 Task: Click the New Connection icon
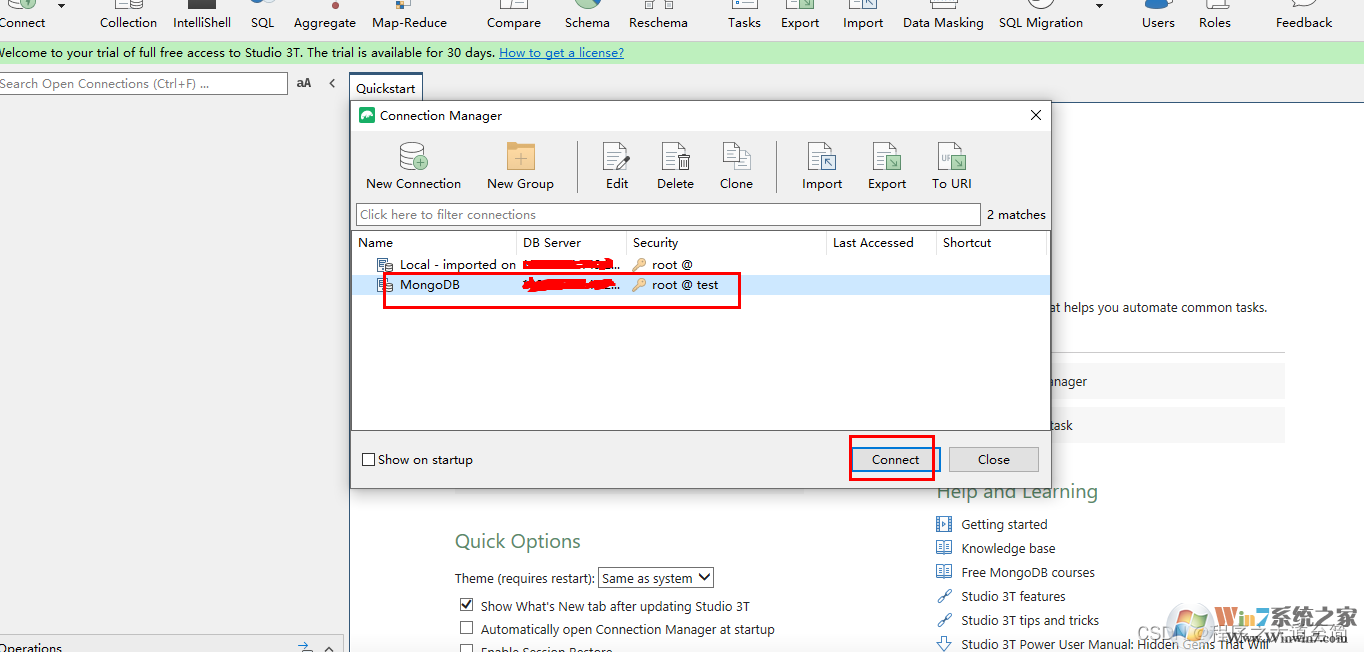point(413,158)
